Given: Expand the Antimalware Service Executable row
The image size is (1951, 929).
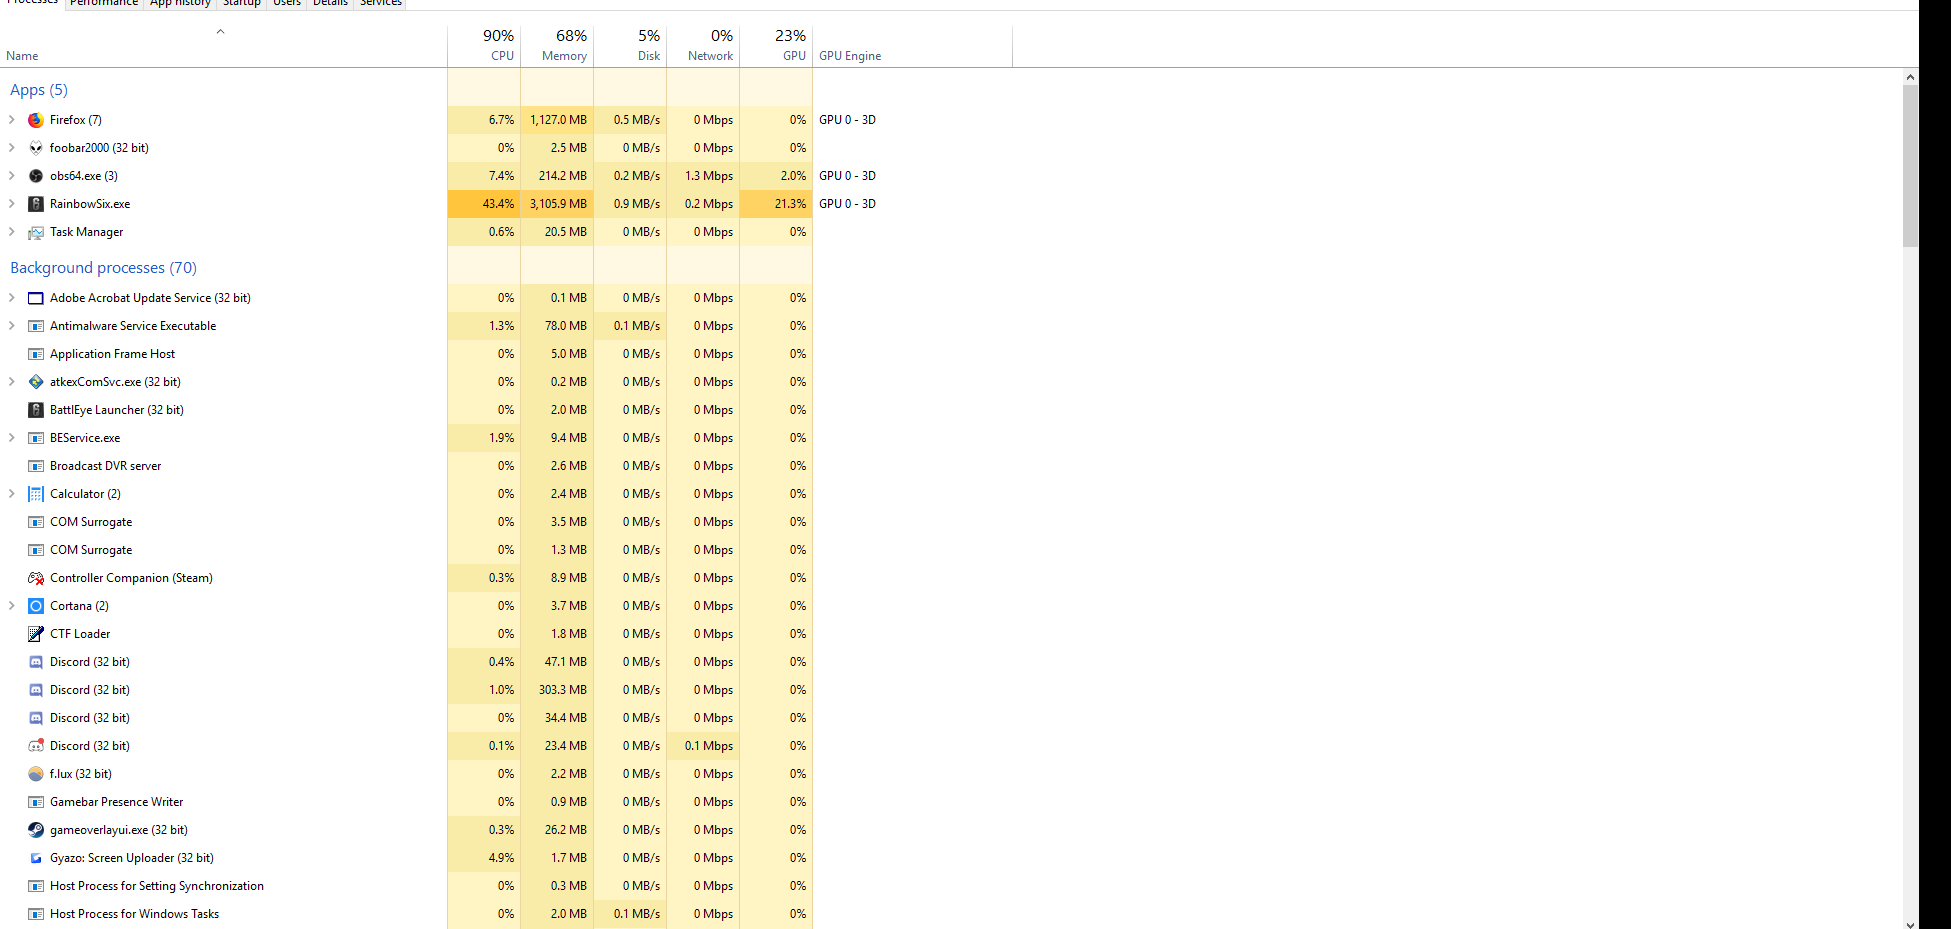Looking at the screenshot, I should pyautogui.click(x=12, y=326).
